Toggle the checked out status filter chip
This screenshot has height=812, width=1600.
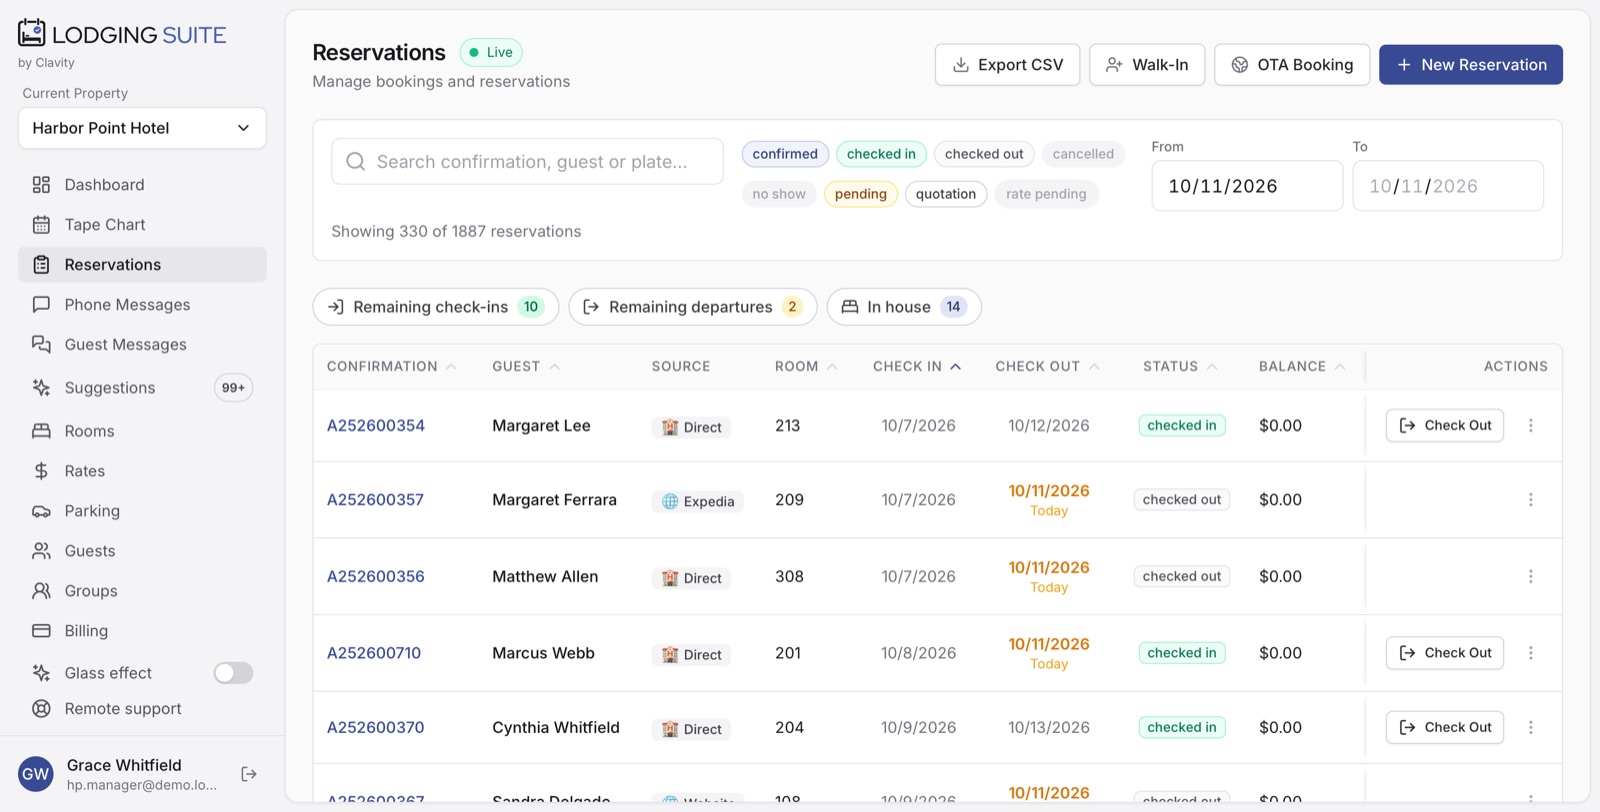click(984, 154)
